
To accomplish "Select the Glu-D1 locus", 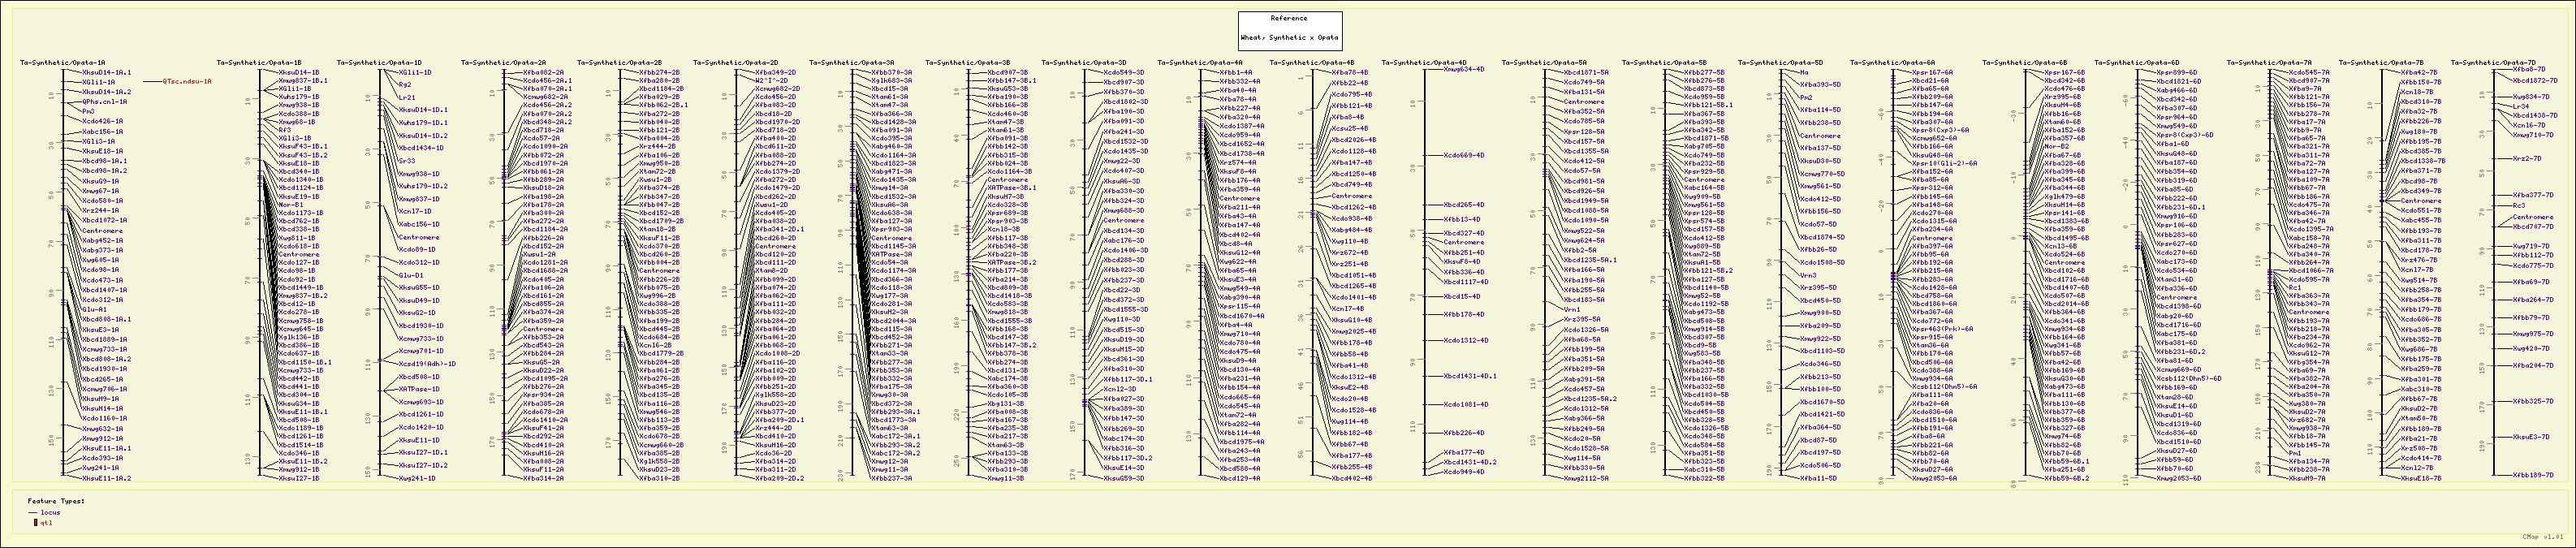I will (412, 274).
